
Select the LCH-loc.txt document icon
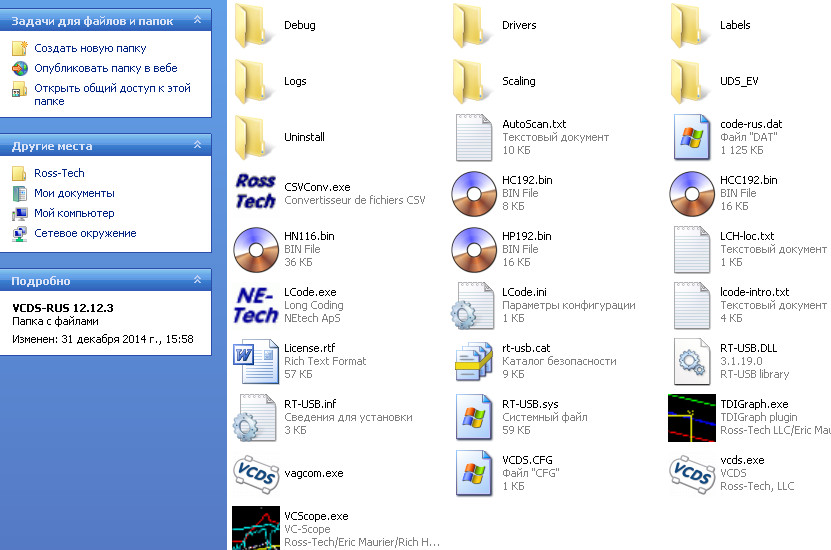click(692, 250)
